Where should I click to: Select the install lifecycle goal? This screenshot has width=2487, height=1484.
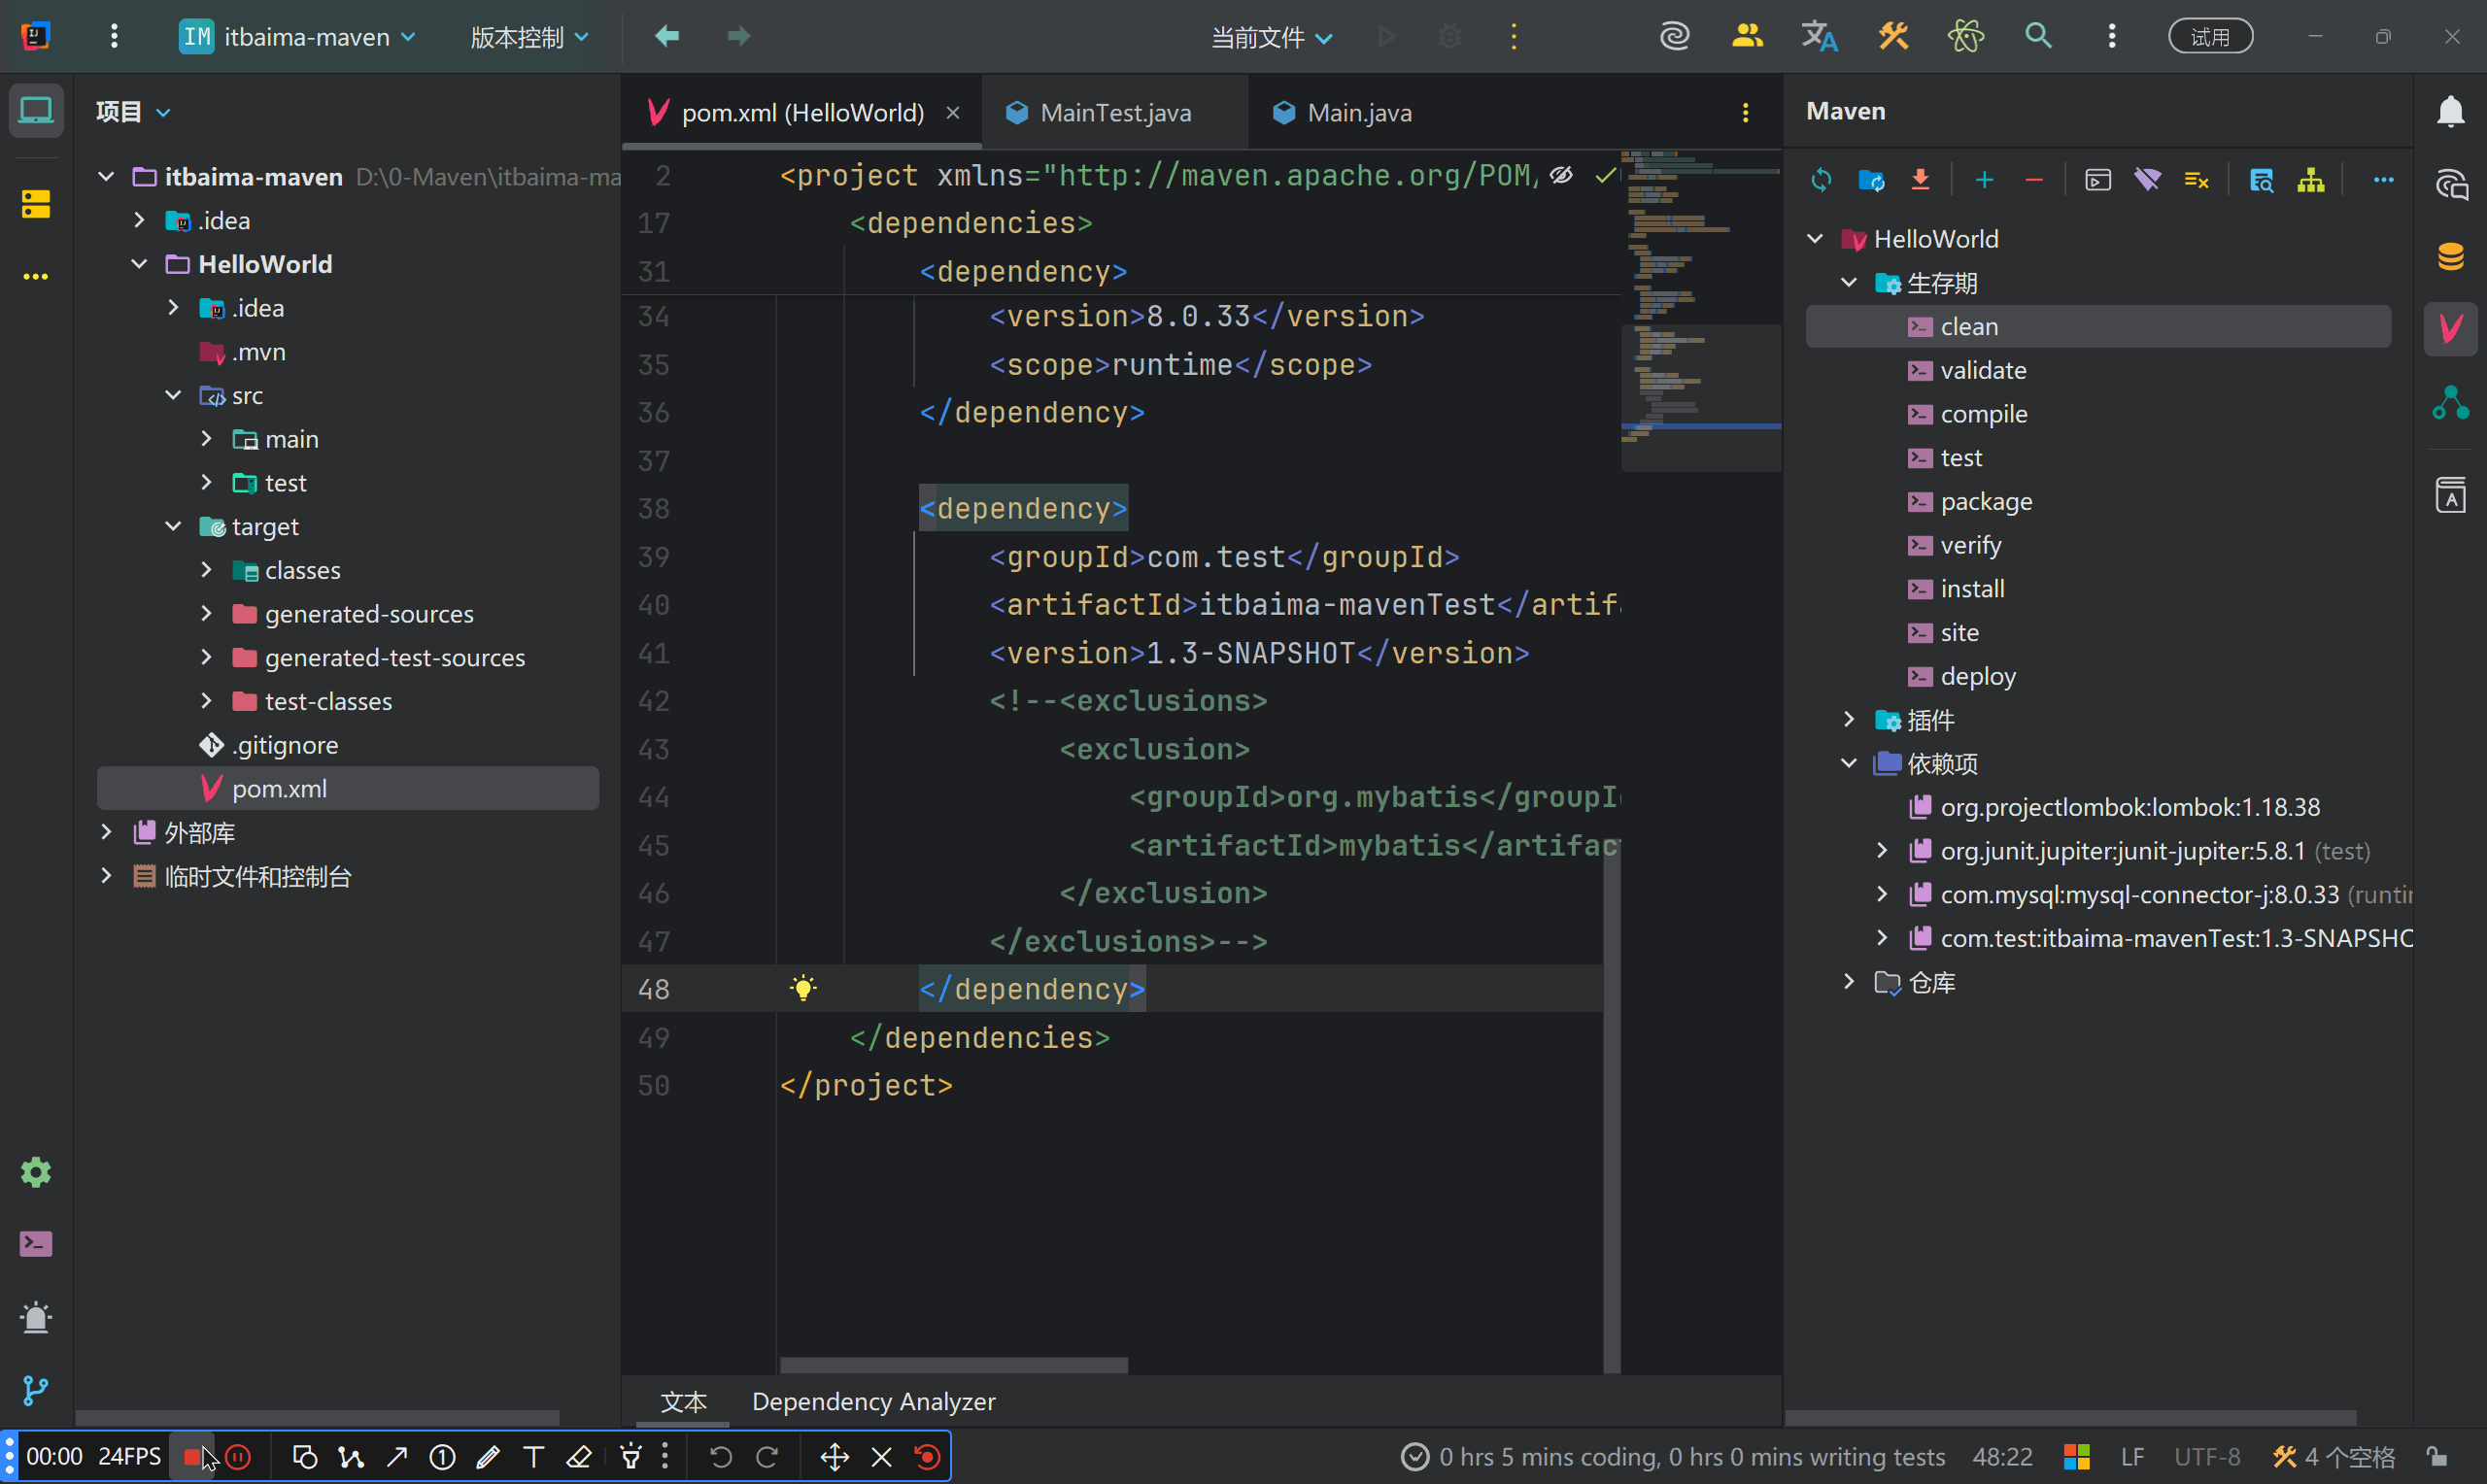1971,589
